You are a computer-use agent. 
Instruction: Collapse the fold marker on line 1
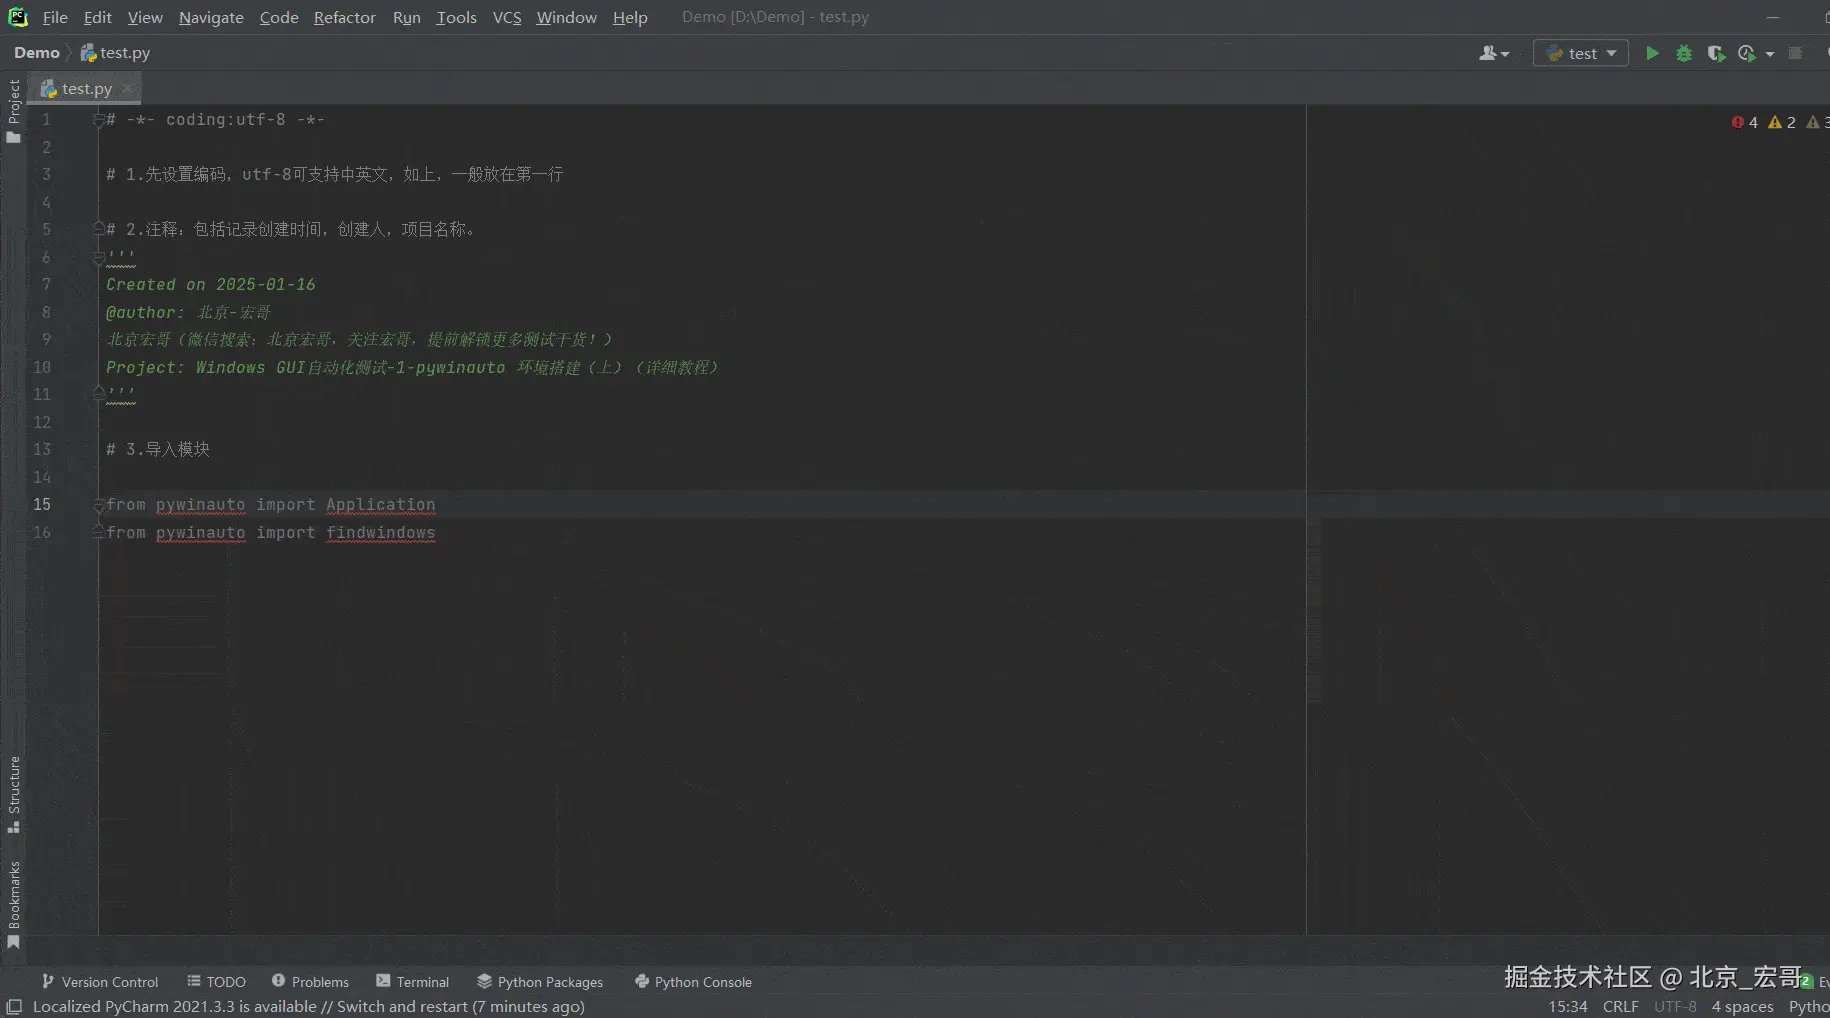click(98, 120)
